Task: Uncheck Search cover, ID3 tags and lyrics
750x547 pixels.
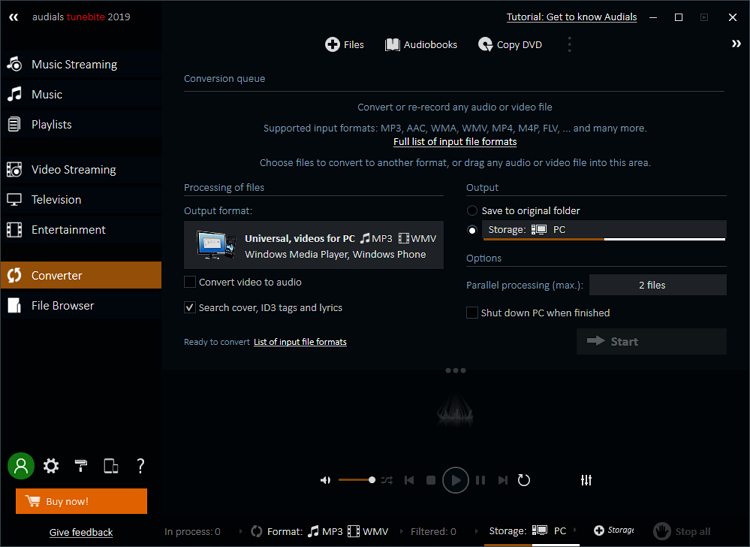Action: coord(190,307)
